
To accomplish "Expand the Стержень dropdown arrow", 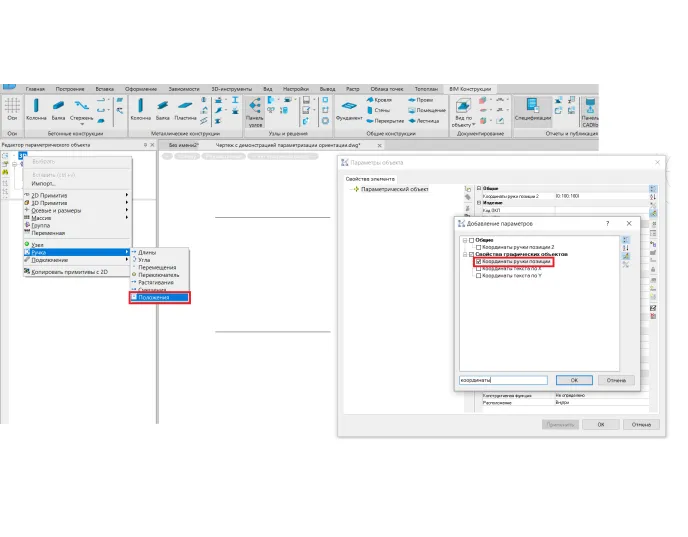I will coord(82,124).
